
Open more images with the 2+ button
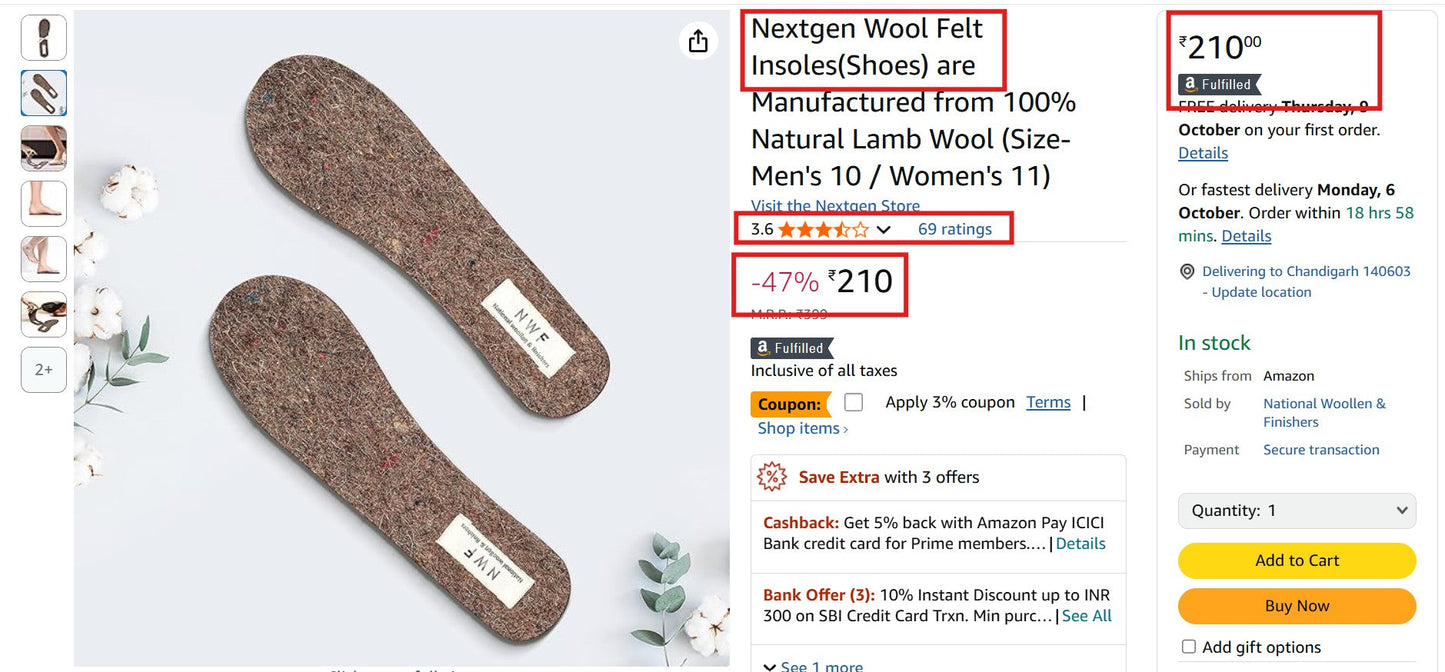pos(43,369)
